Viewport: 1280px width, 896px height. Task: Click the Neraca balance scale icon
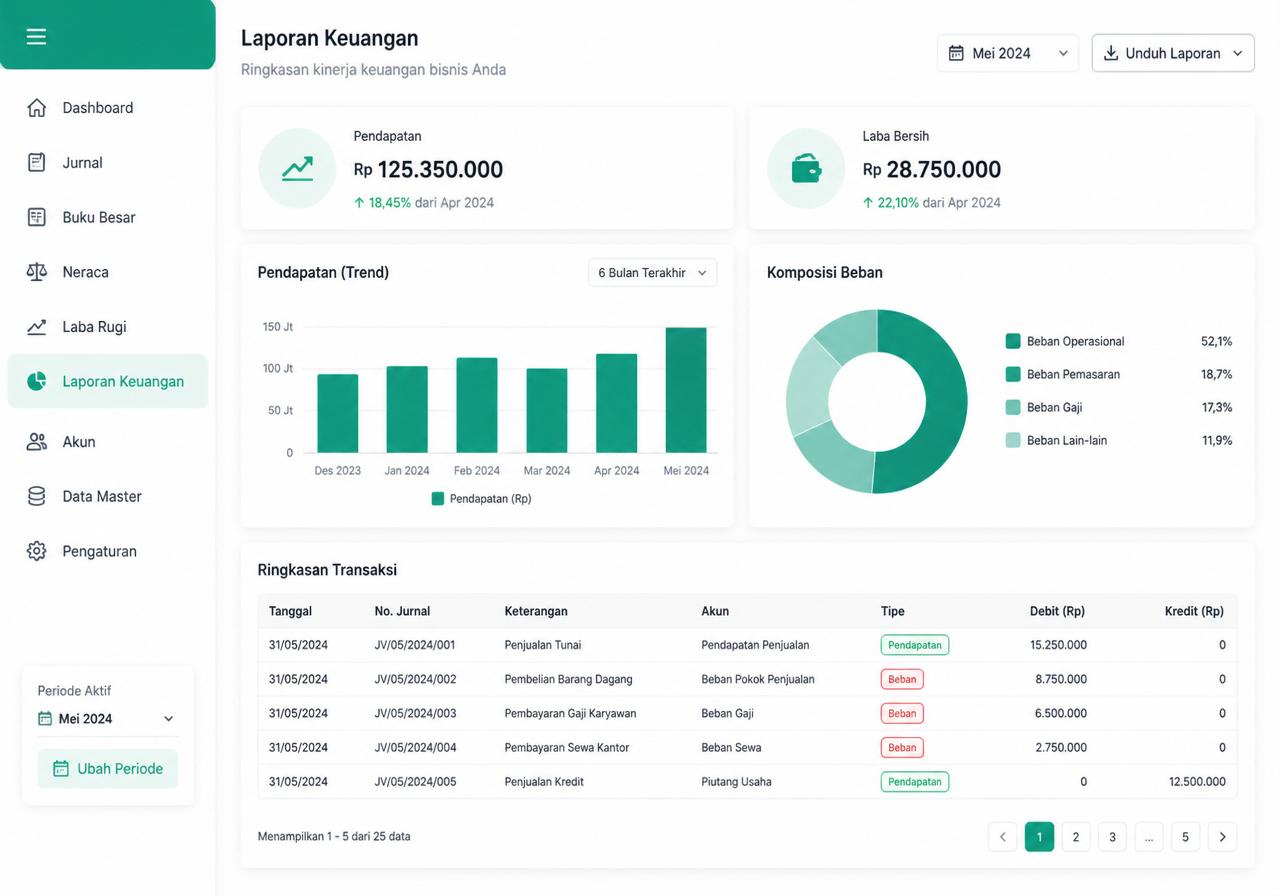click(x=37, y=272)
